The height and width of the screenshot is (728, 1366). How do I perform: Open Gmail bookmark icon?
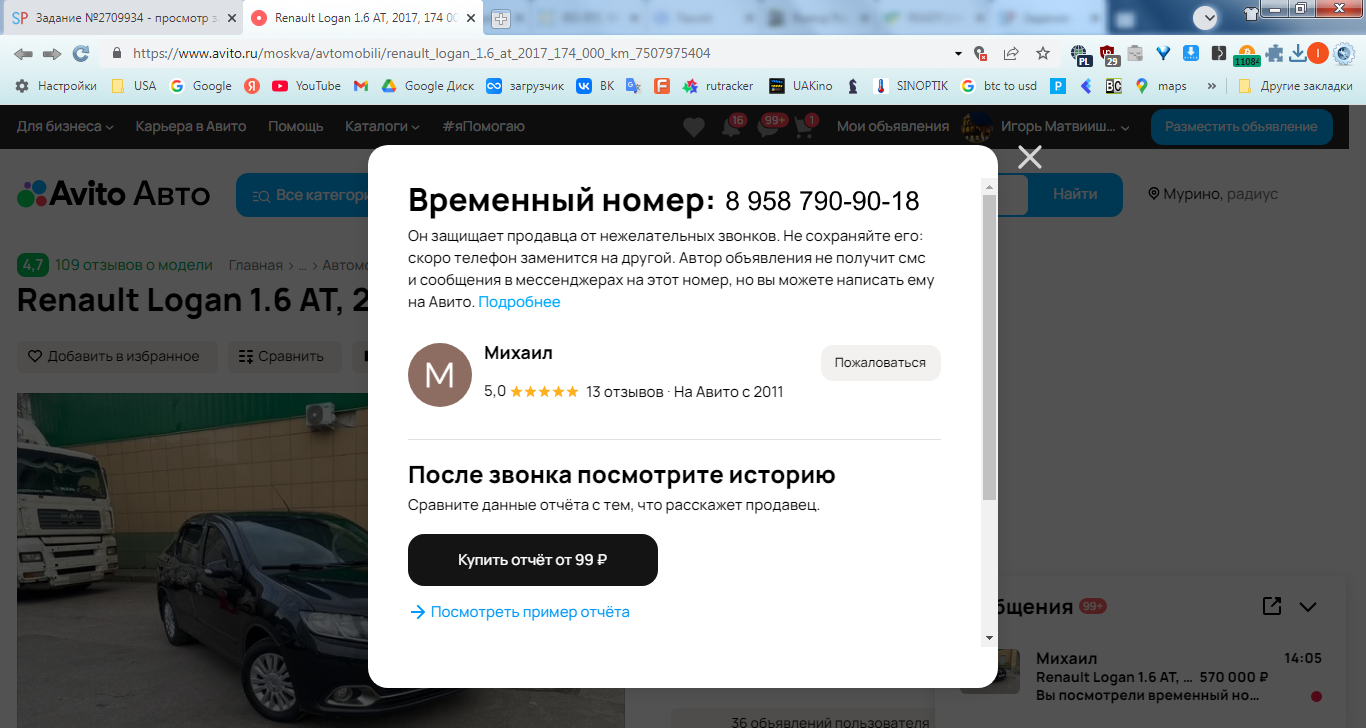point(361,86)
